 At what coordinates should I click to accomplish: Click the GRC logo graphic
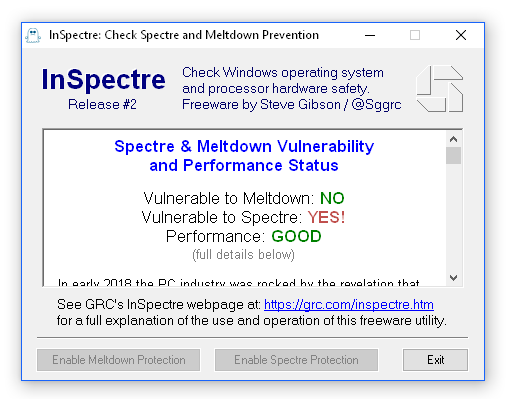point(440,89)
